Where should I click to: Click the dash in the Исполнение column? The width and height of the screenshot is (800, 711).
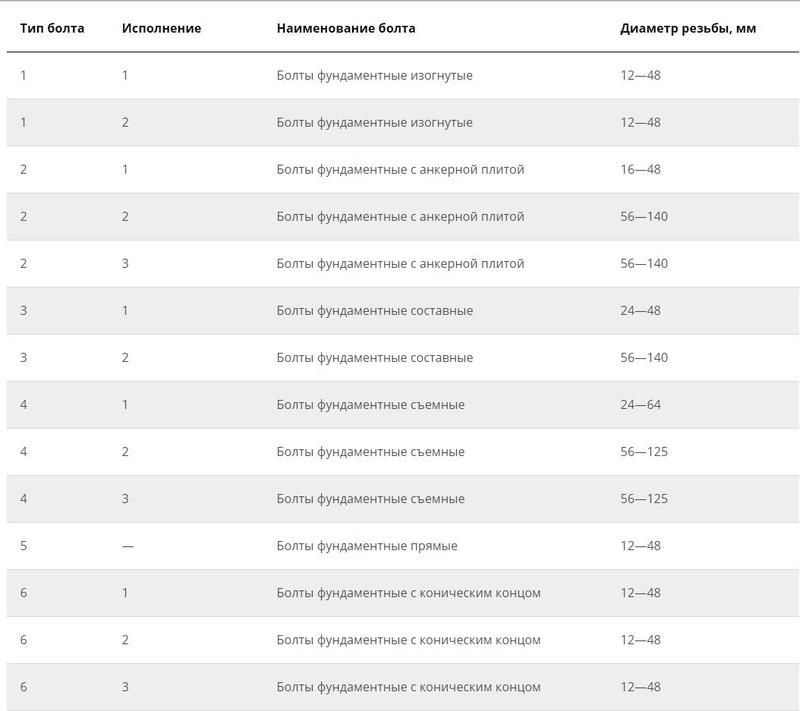[x=127, y=546]
